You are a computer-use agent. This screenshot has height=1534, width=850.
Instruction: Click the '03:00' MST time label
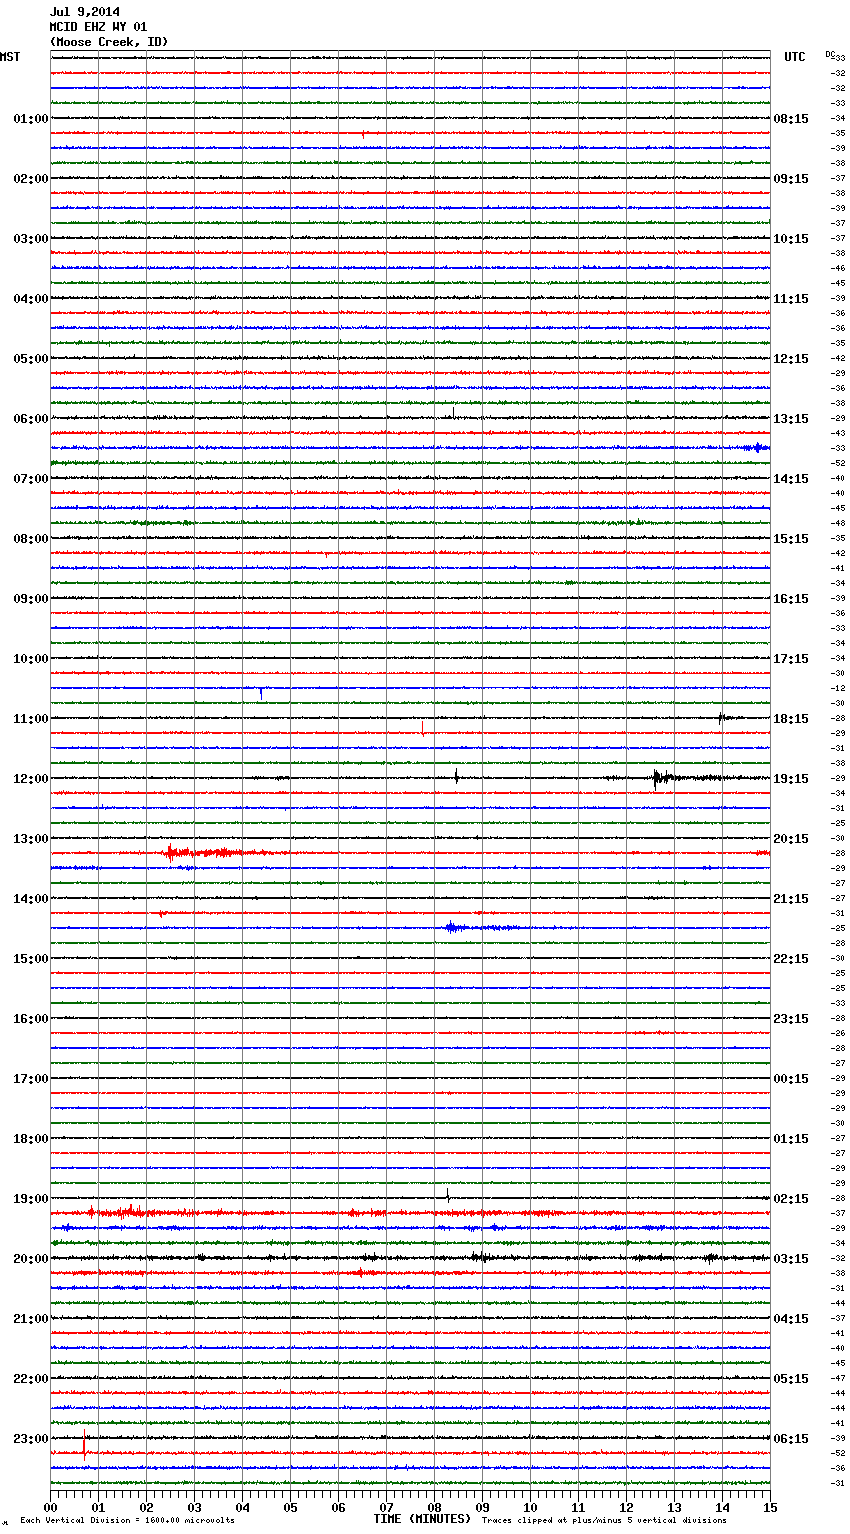click(31, 239)
